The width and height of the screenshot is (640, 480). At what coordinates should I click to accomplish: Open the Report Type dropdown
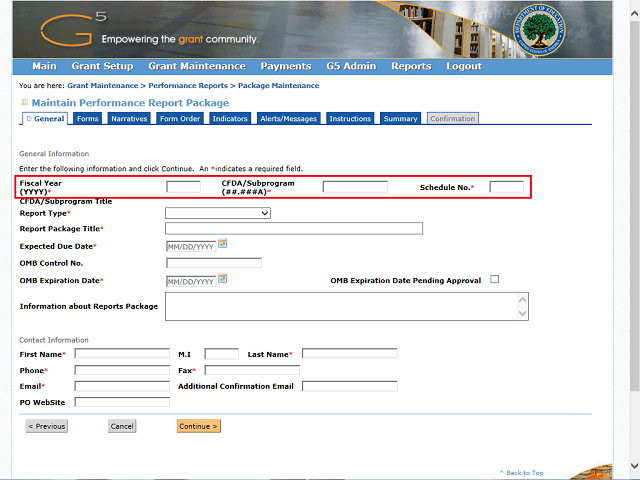[x=218, y=213]
